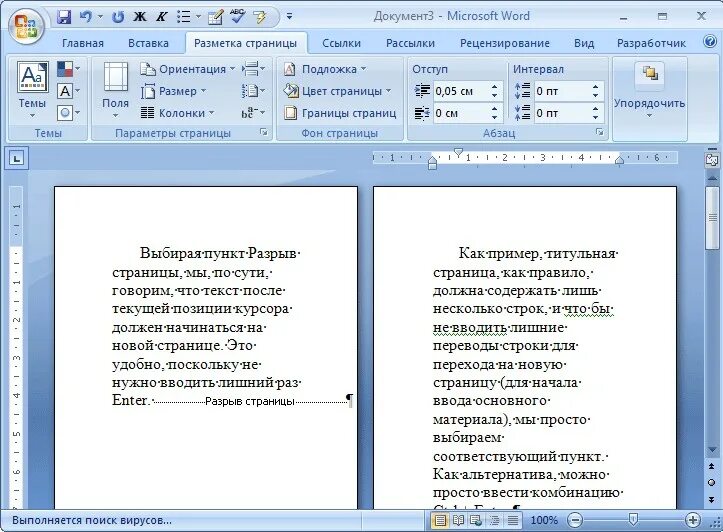Open the Поля margins button
This screenshot has width=723, height=532.
pyautogui.click(x=116, y=90)
